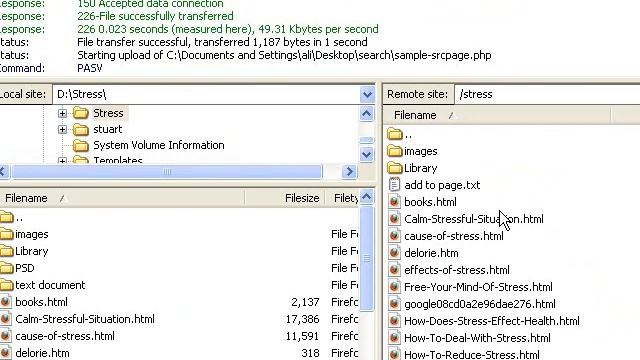Click local delorie.htm file icon
The height and width of the screenshot is (360, 640).
tap(6, 353)
